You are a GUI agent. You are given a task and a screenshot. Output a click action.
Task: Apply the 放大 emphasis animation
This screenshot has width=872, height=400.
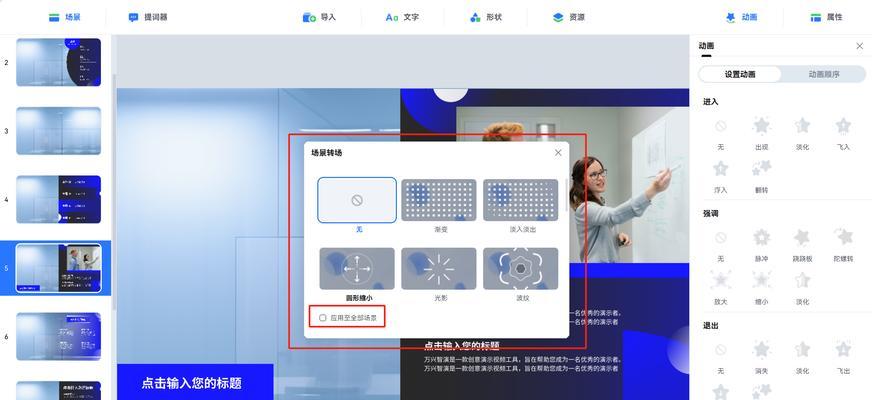coord(721,288)
